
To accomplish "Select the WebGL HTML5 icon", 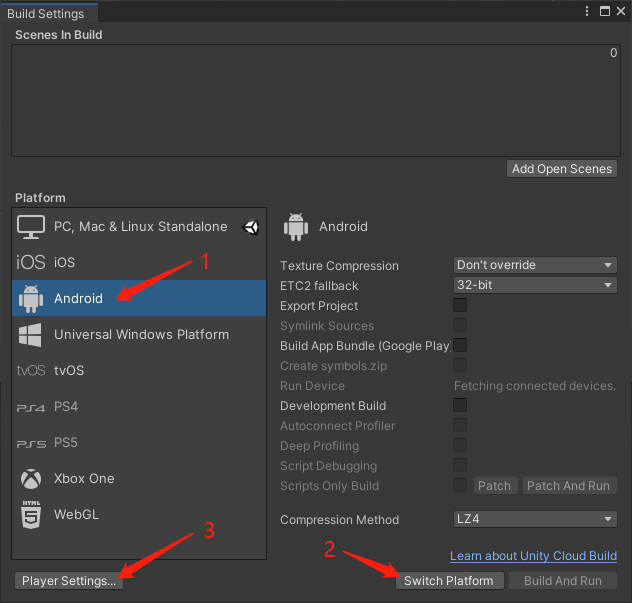I will 31,515.
